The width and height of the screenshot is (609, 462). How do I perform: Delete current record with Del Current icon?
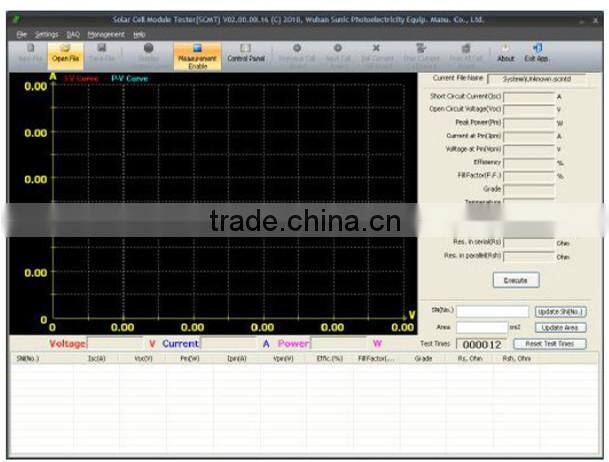pyautogui.click(x=376, y=52)
